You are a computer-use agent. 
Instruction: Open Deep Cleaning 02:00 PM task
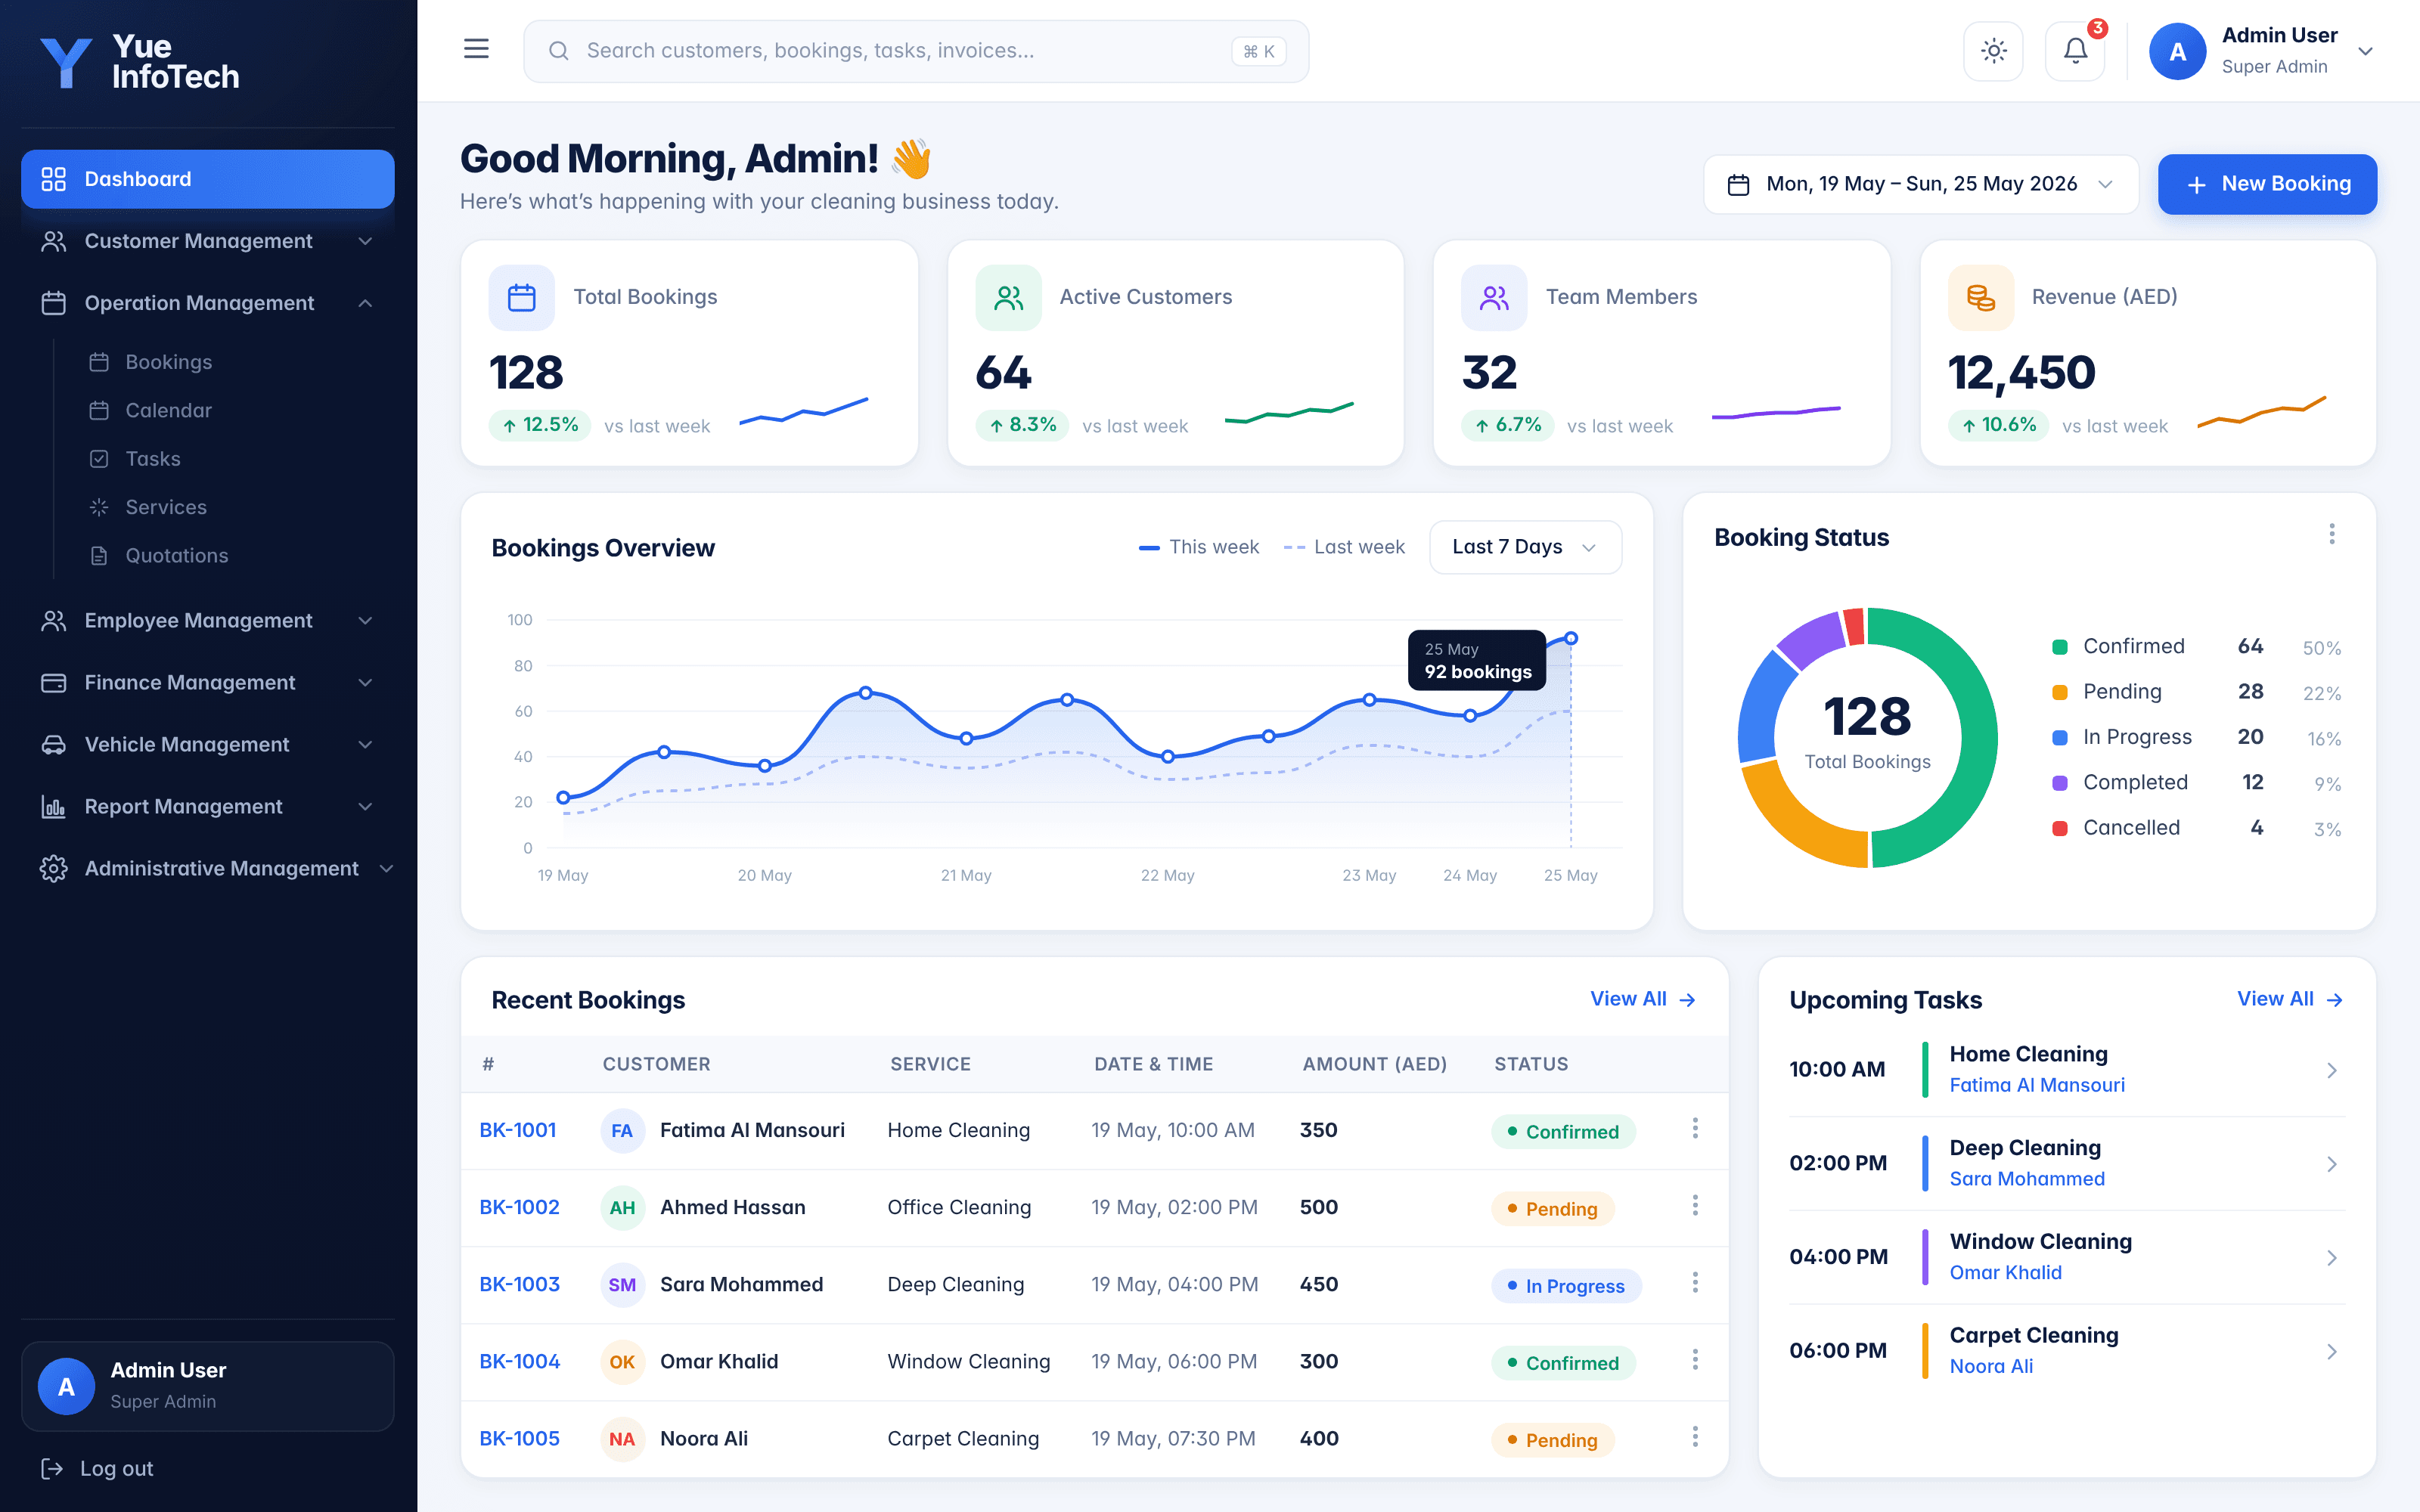click(2066, 1163)
